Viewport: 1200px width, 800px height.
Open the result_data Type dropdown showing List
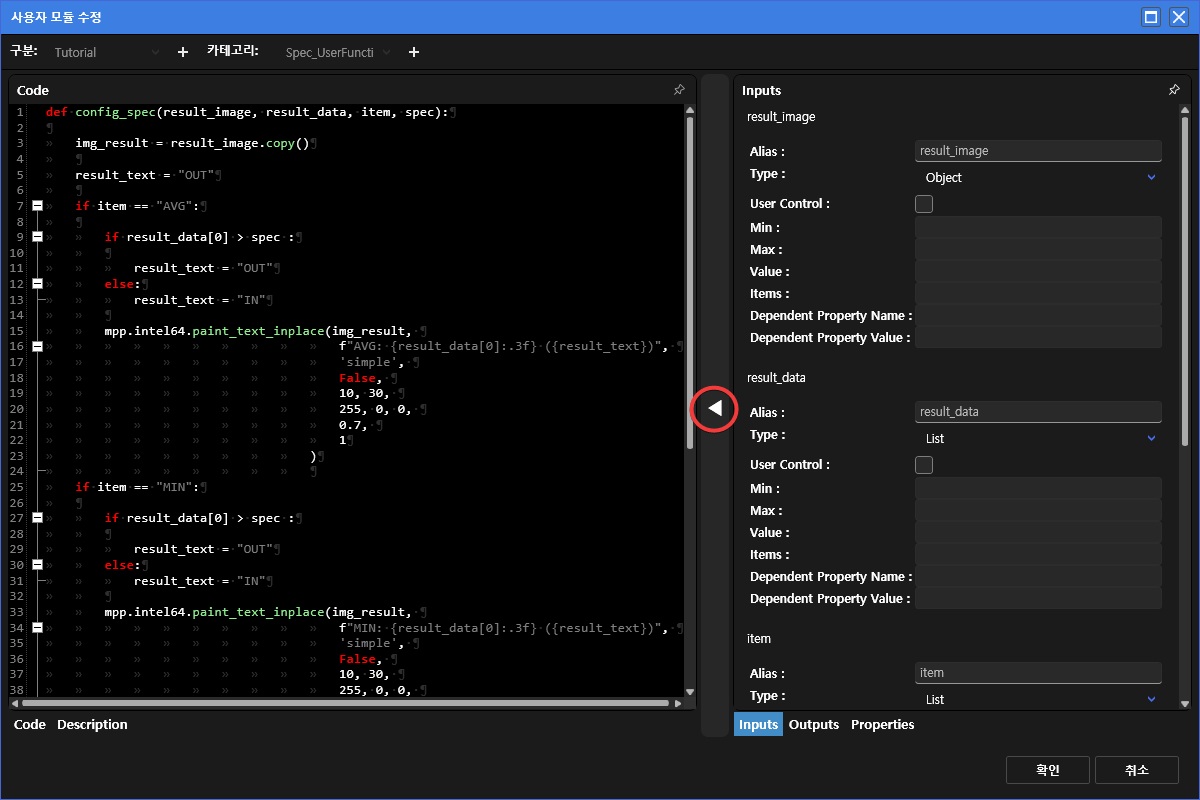pyautogui.click(x=1038, y=438)
